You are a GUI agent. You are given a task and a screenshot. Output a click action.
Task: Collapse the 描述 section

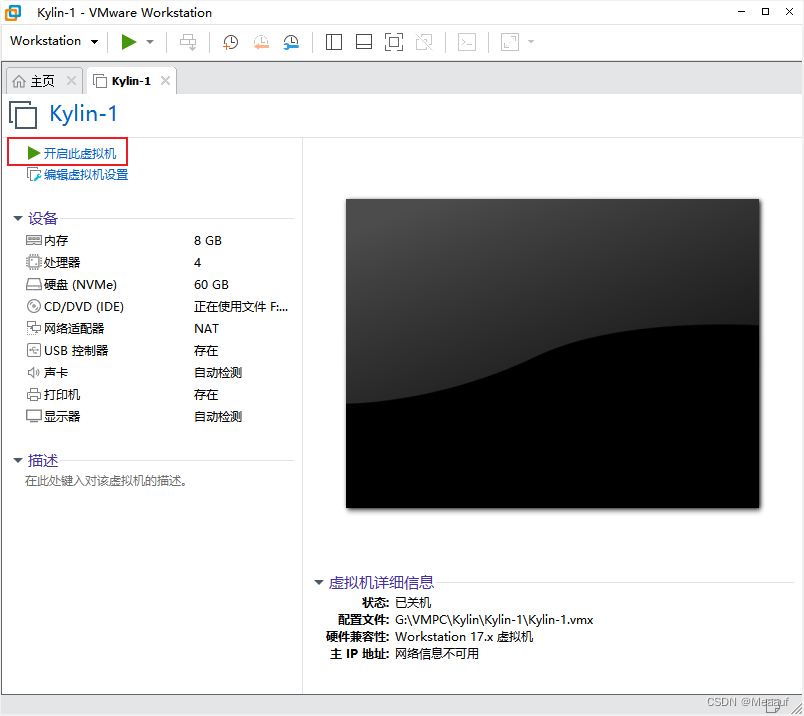[18, 461]
